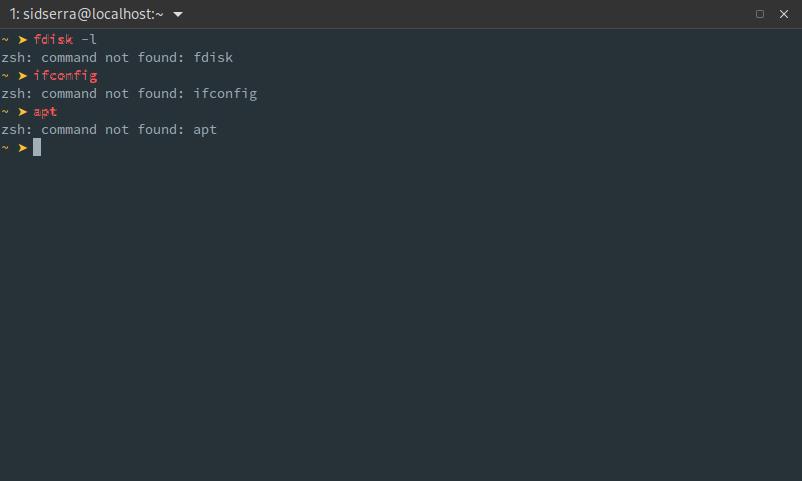The width and height of the screenshot is (802, 481).
Task: Click the red "ifconfig" command text
Action: click(65, 76)
